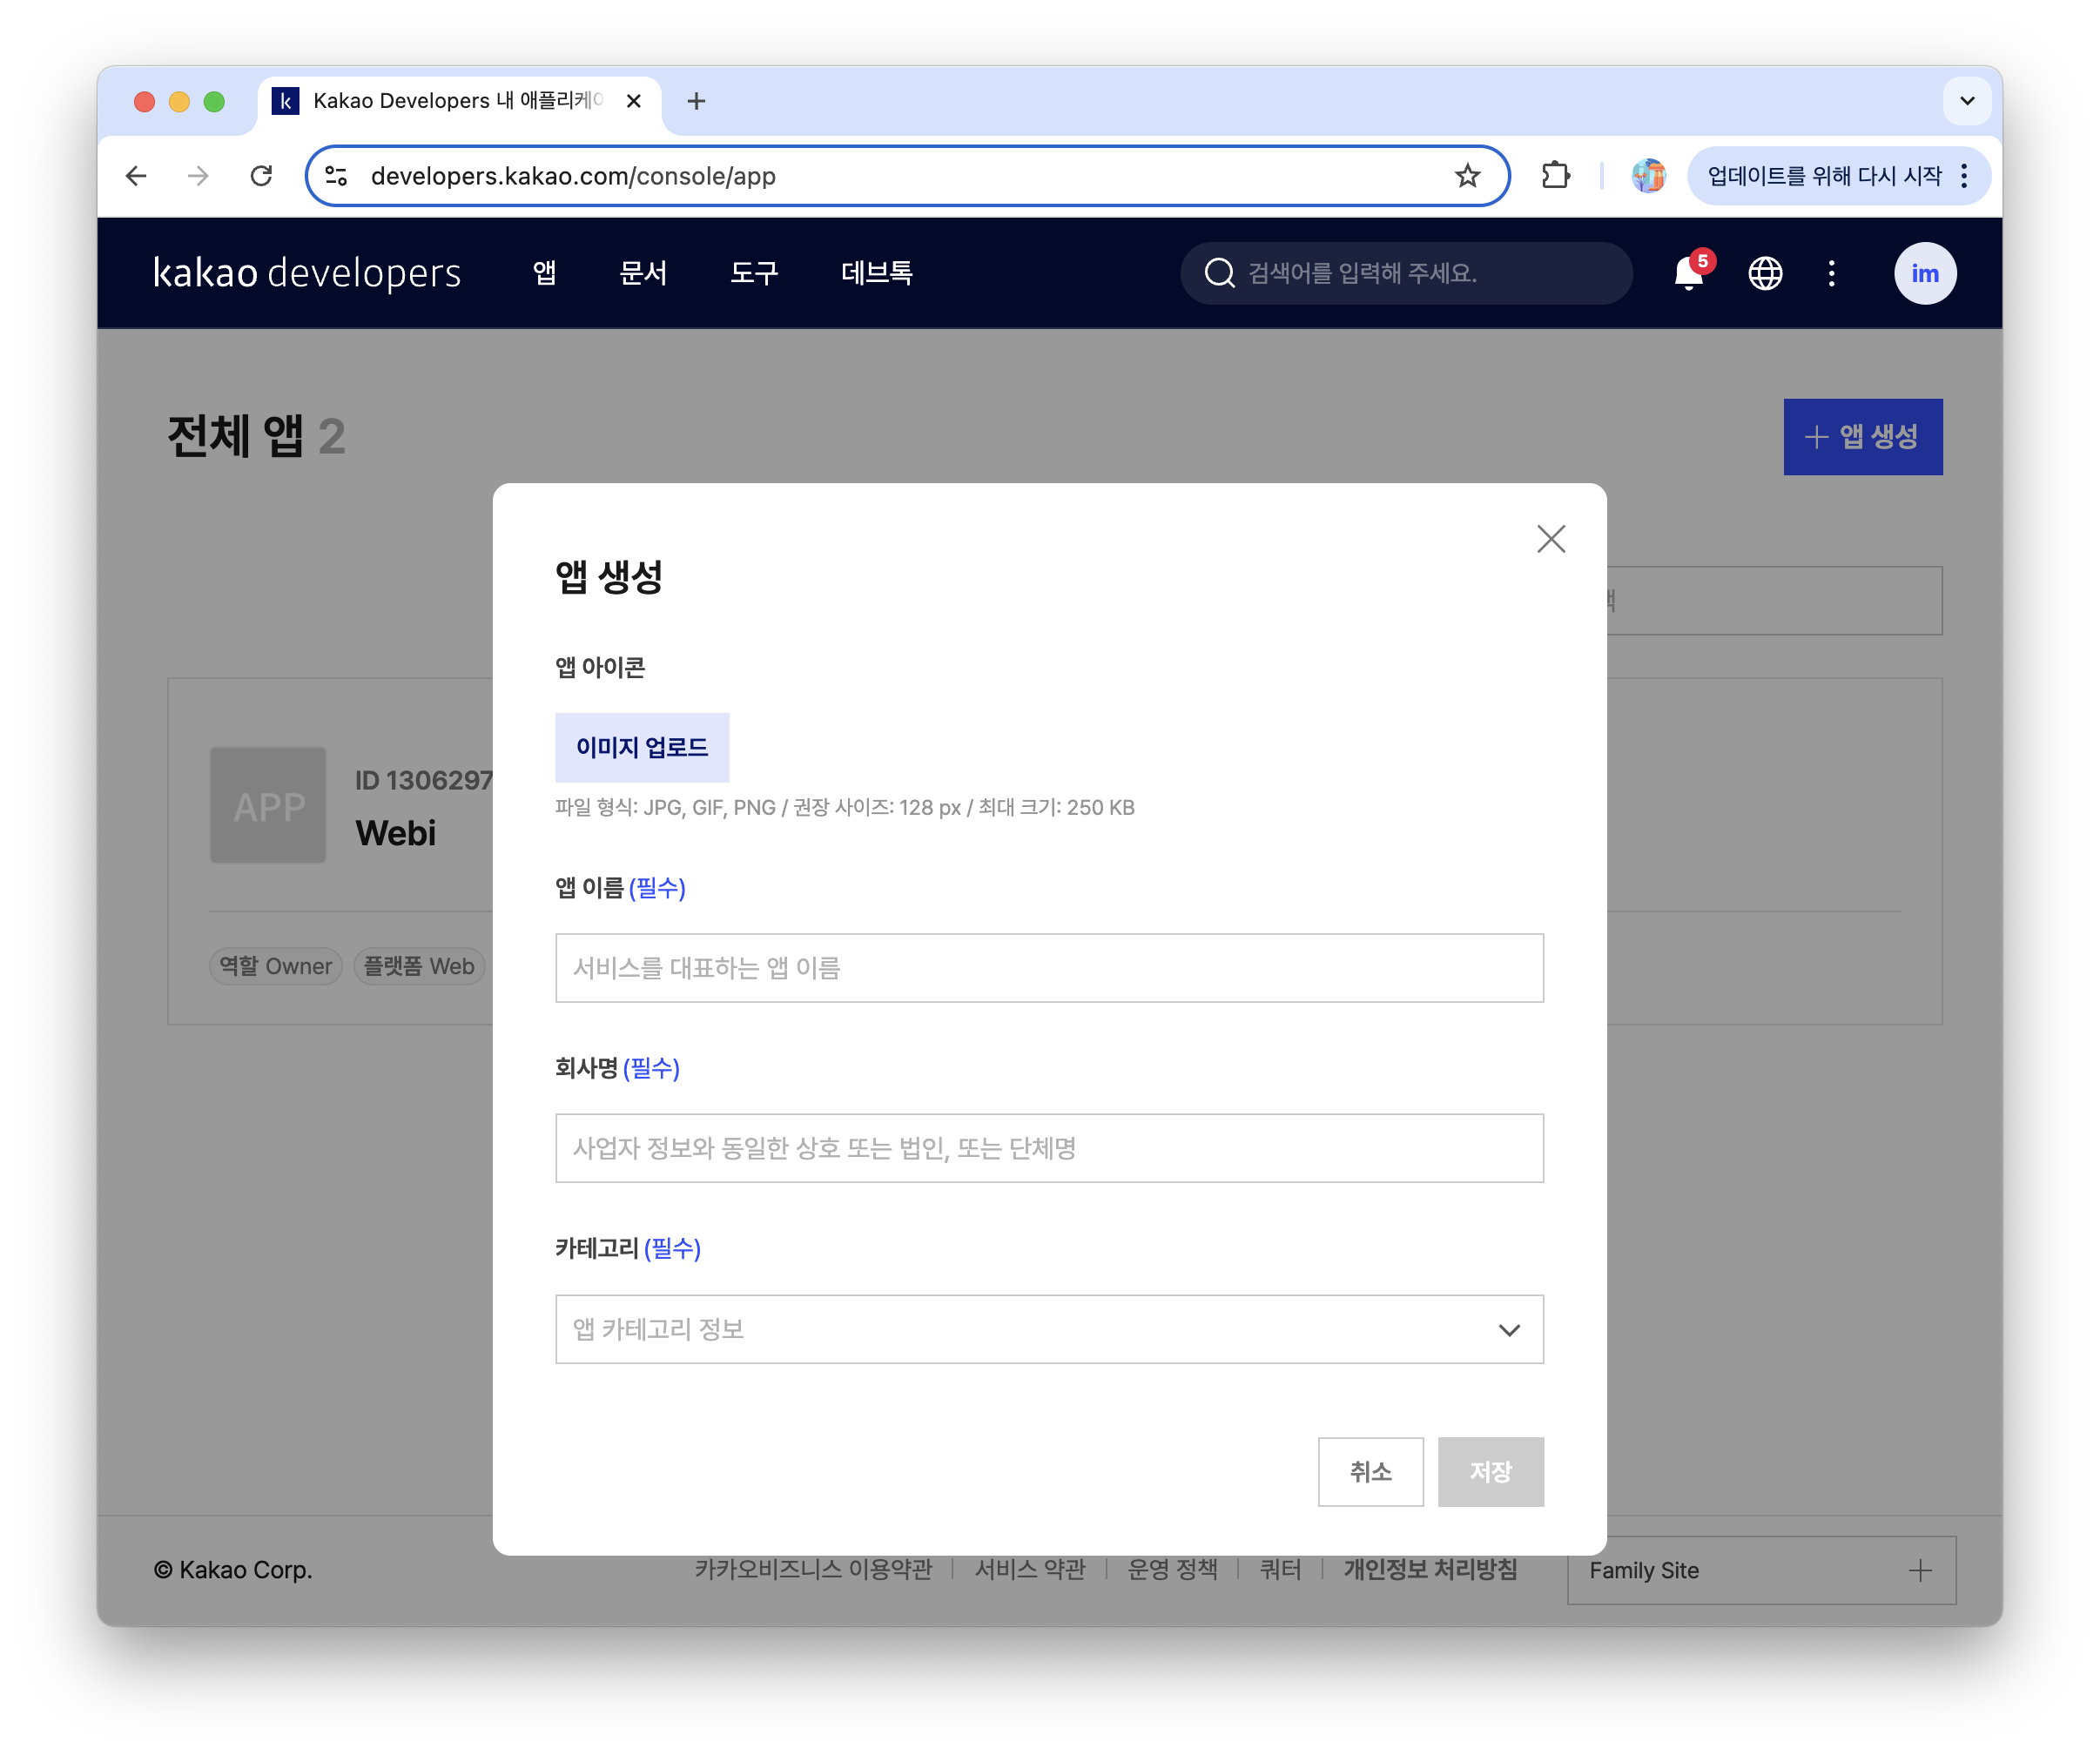Viewport: 2100px width, 1755px height.
Task: Reload the page
Action: pos(261,176)
